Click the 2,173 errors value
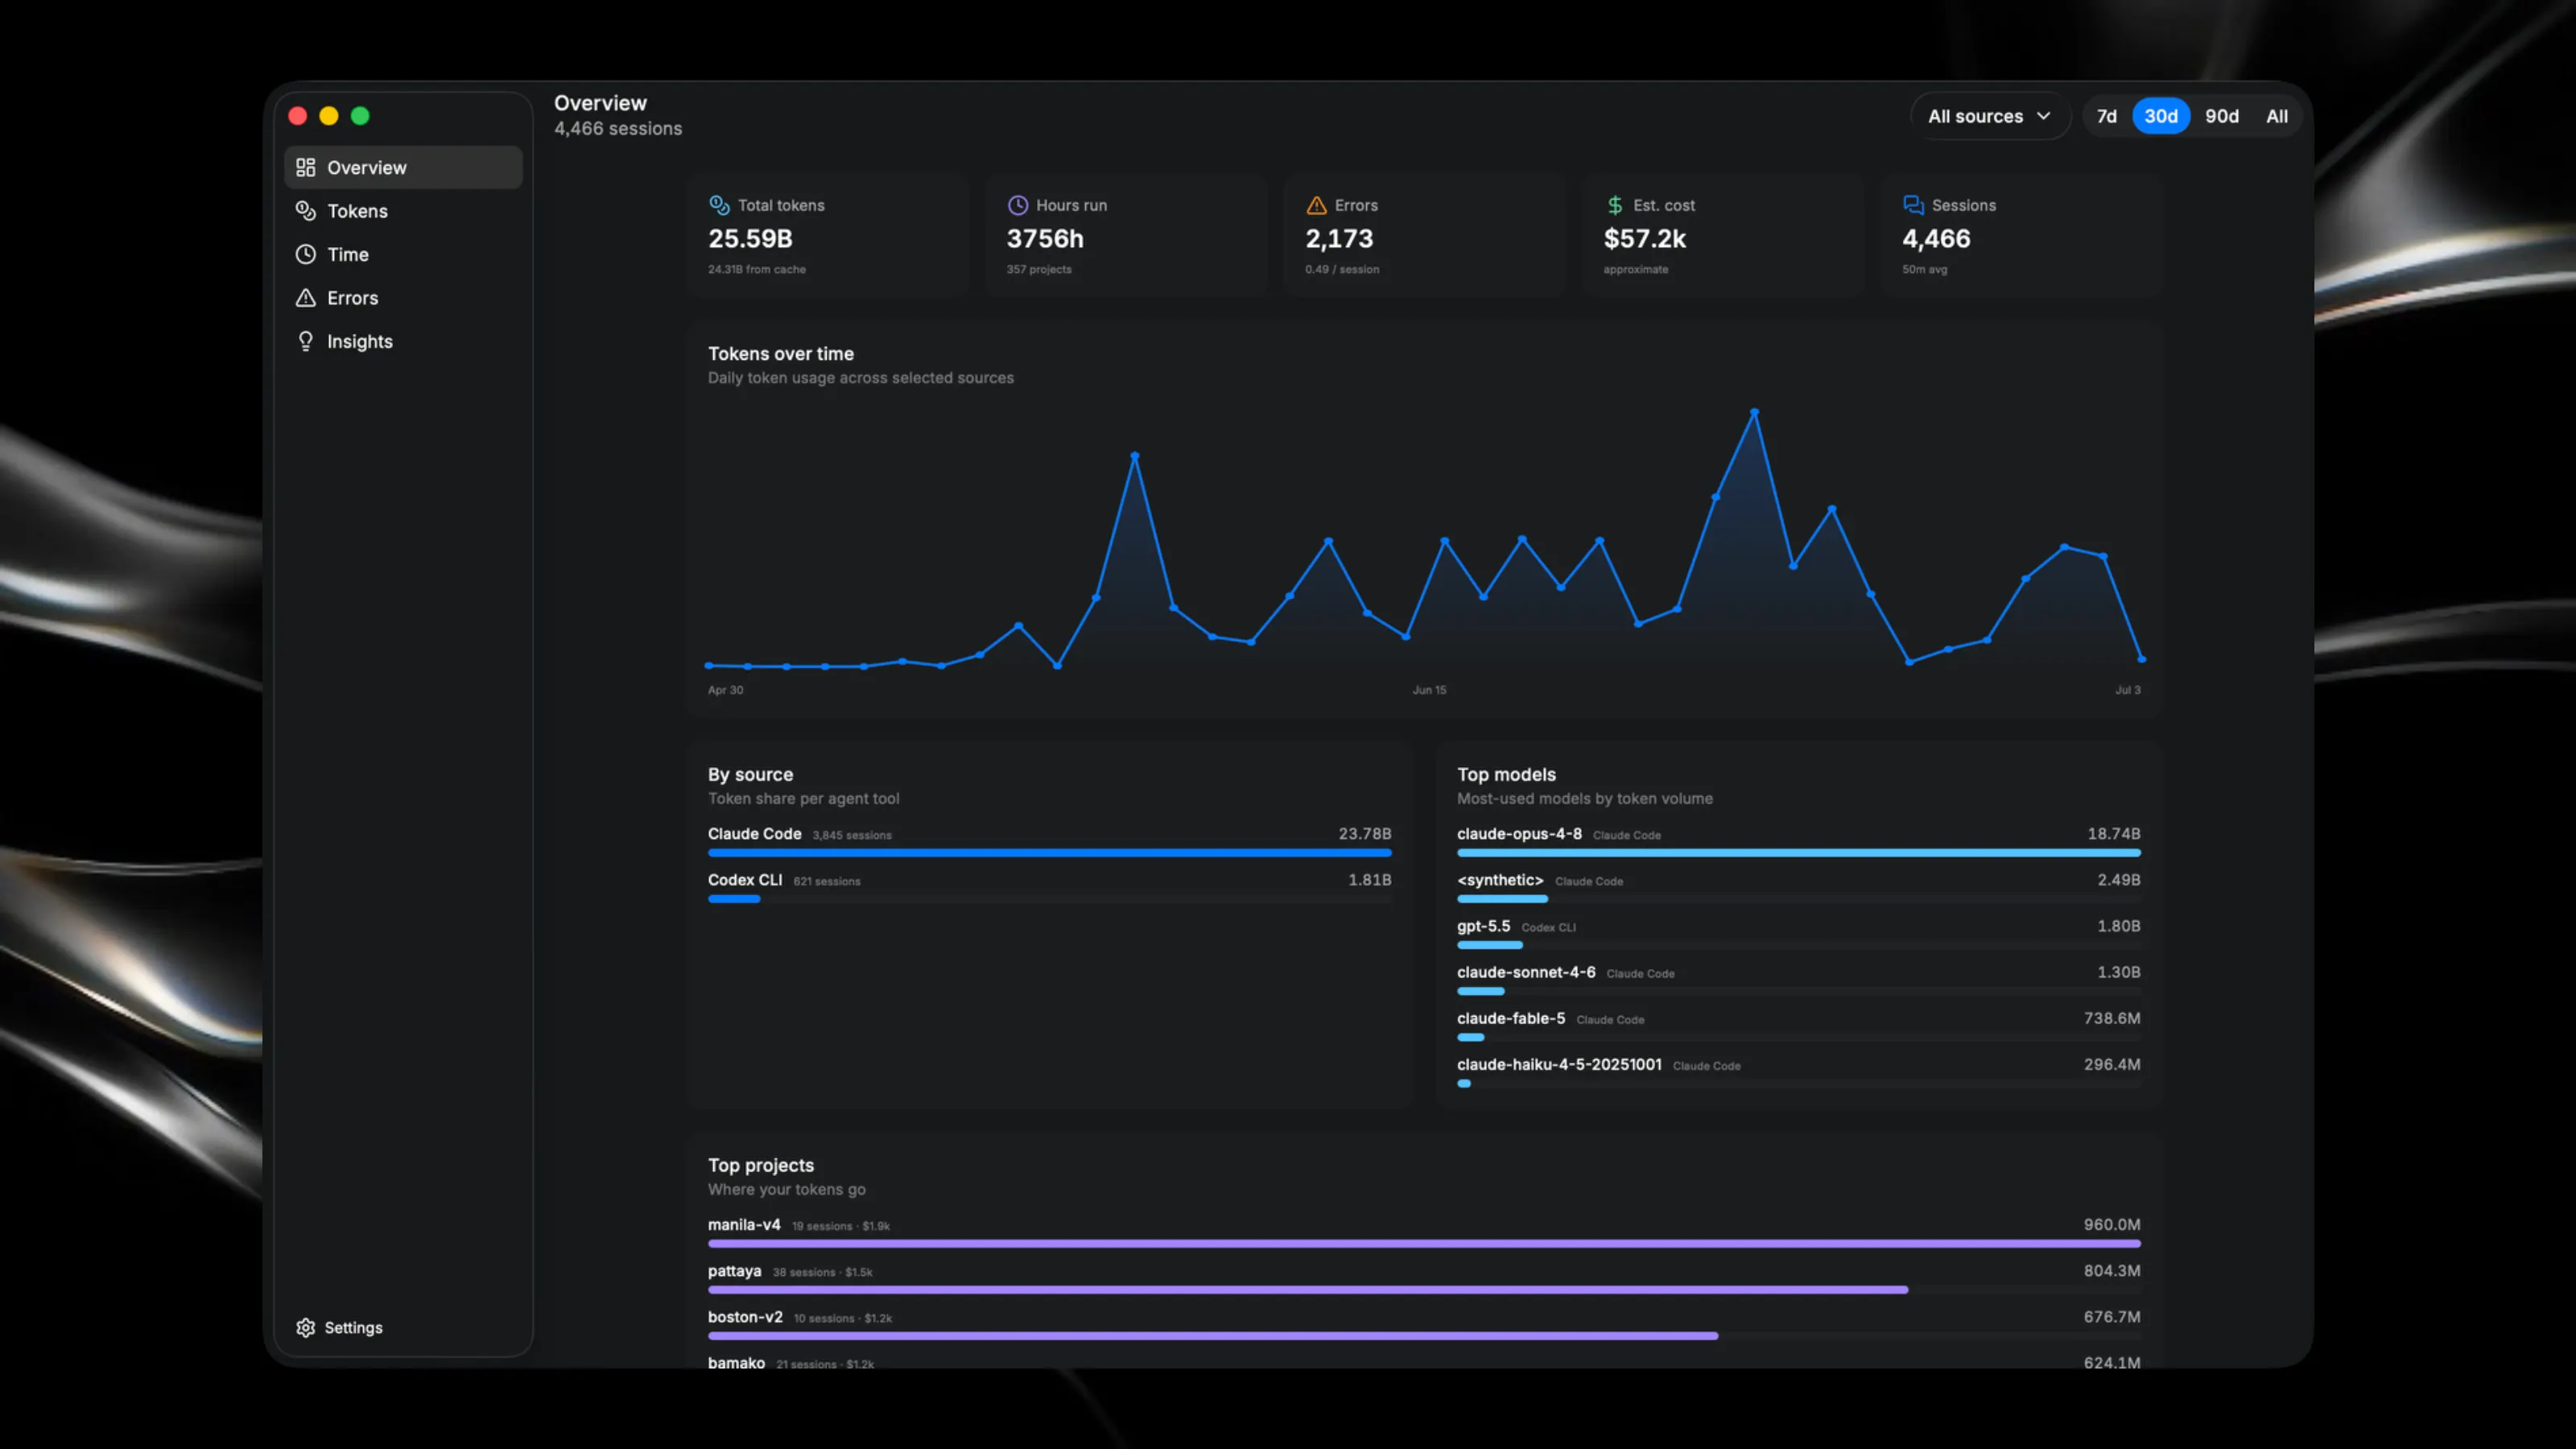Screen dimensions: 2576x1449 pos(1339,239)
